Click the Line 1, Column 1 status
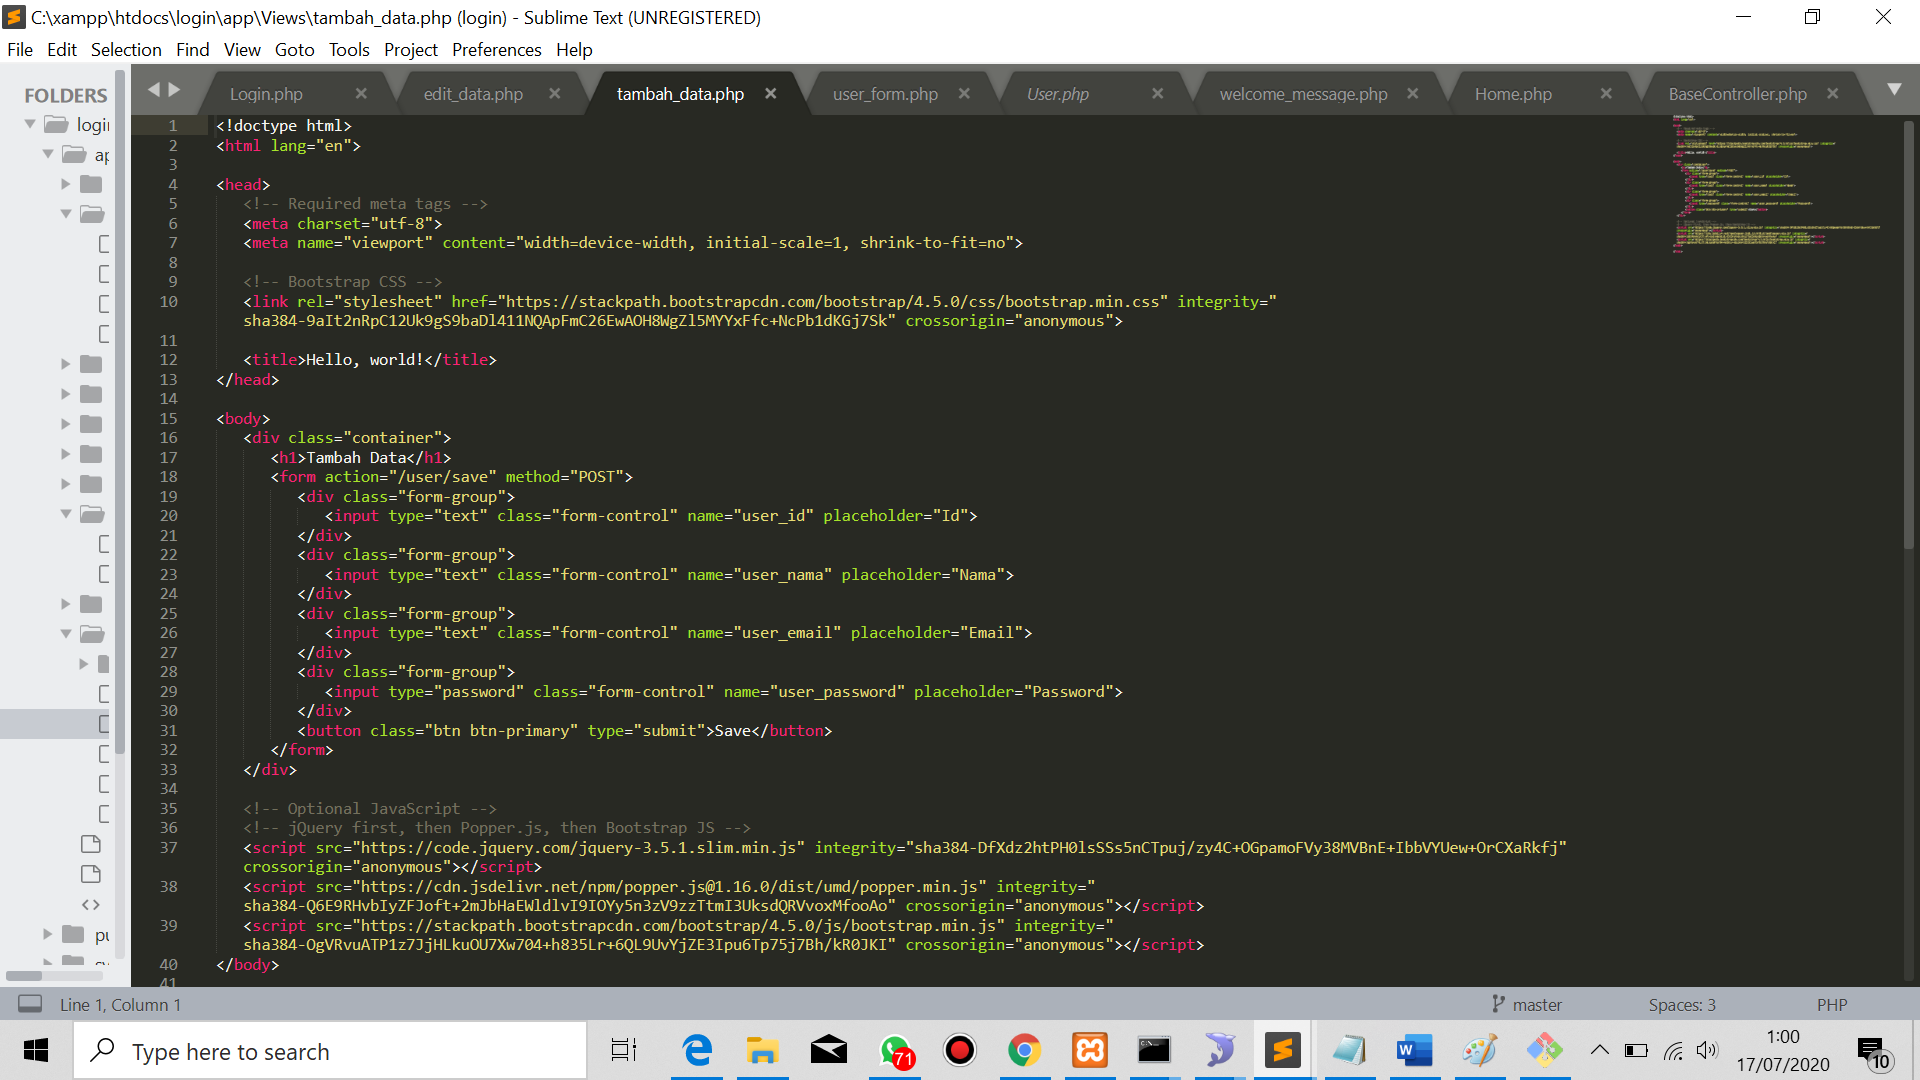The width and height of the screenshot is (1920, 1080). 120,1004
